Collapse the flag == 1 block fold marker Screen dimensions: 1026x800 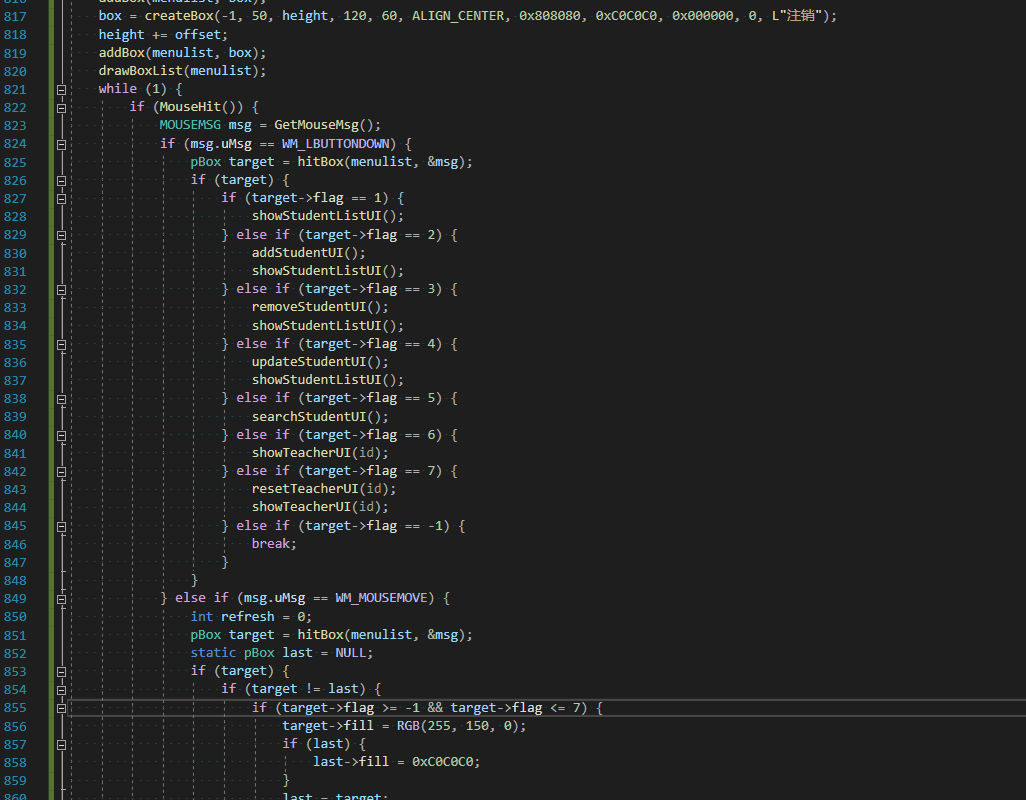pos(62,199)
